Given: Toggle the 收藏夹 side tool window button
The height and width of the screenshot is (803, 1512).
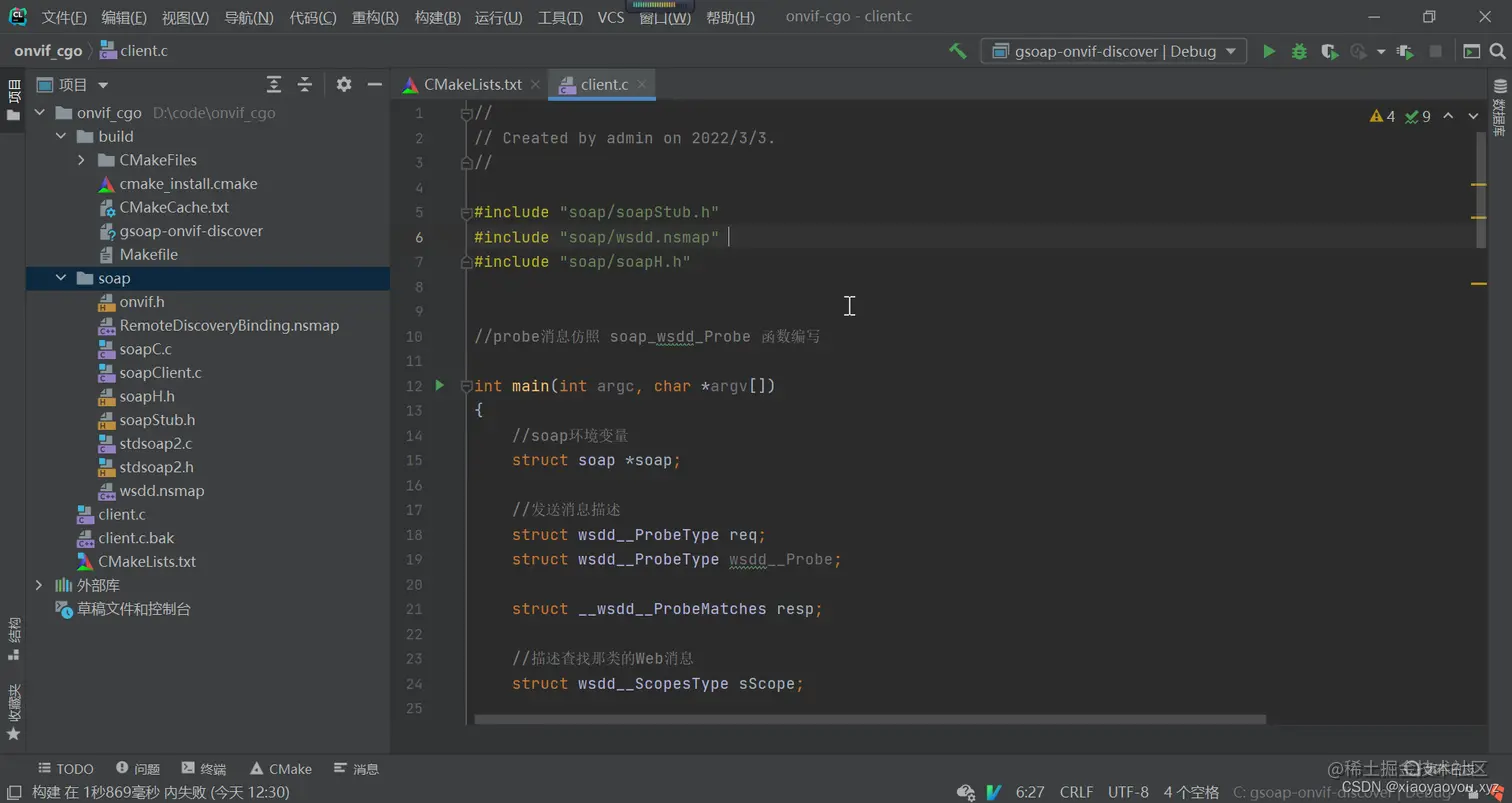Looking at the screenshot, I should [13, 712].
